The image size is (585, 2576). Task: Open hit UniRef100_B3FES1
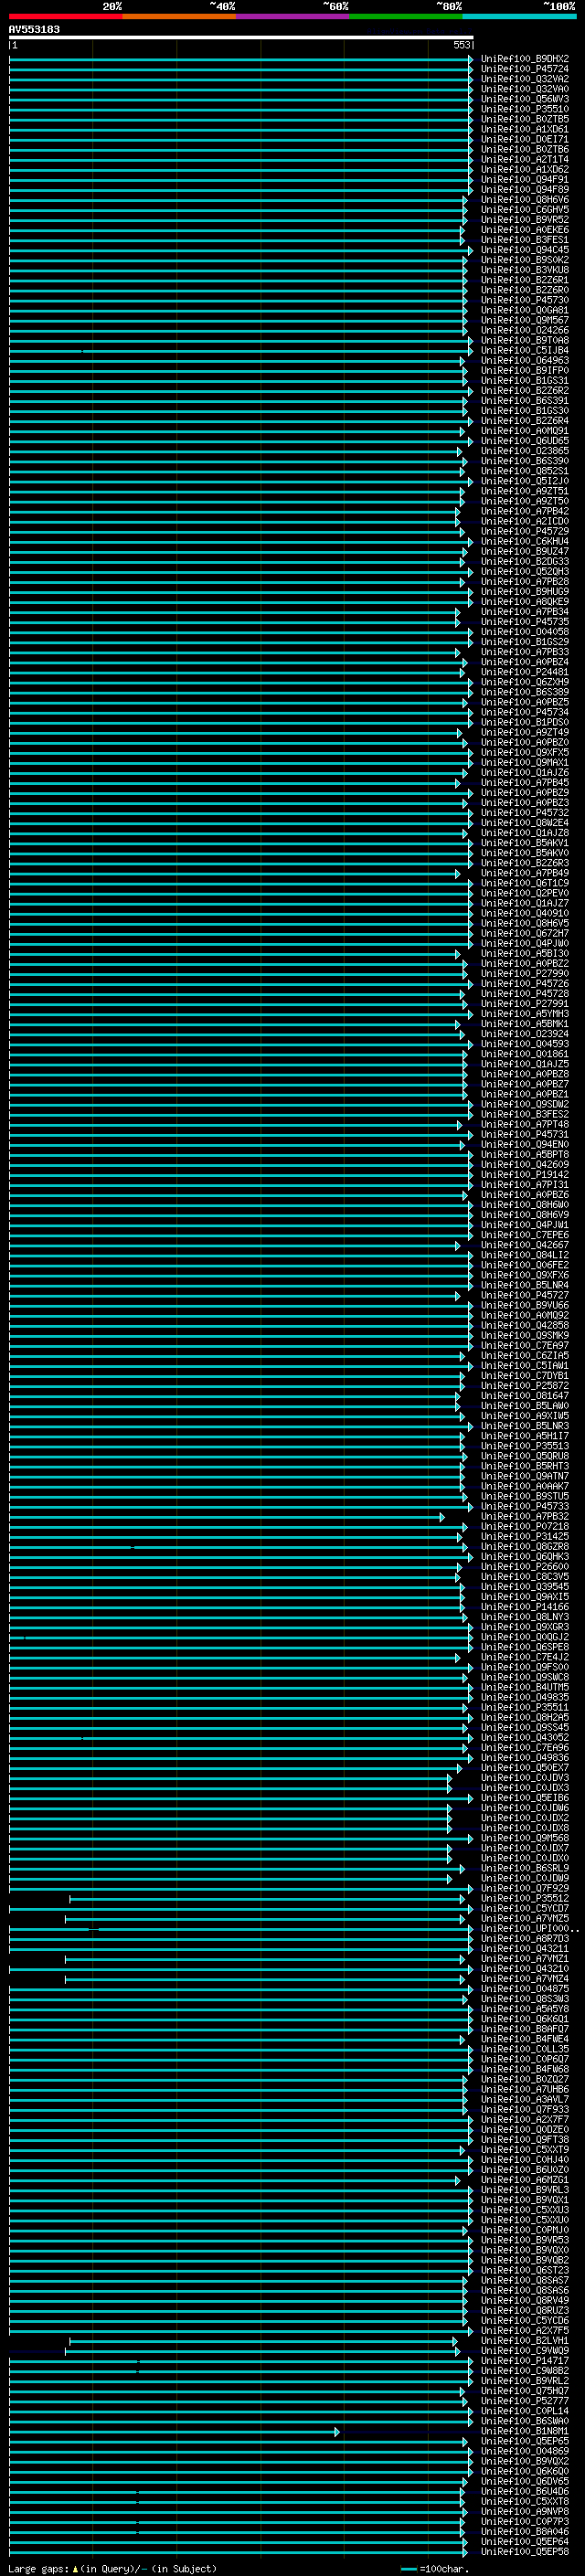(x=525, y=240)
